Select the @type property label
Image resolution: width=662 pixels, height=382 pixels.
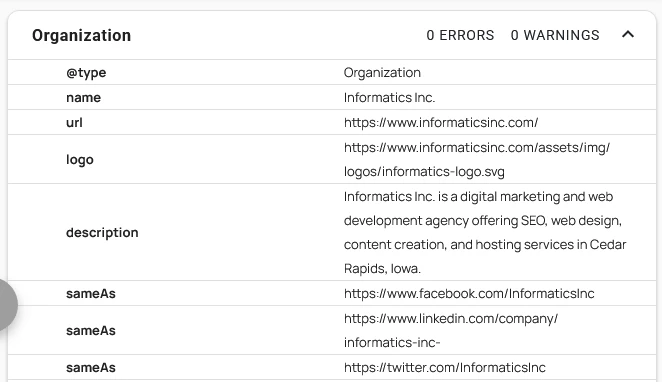click(x=86, y=73)
